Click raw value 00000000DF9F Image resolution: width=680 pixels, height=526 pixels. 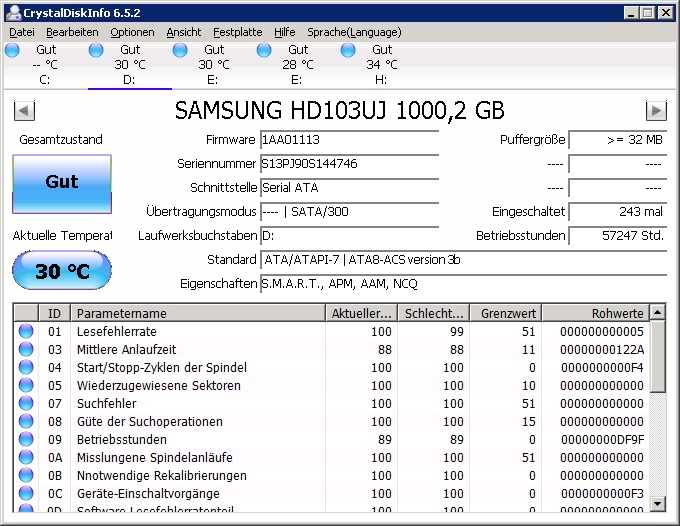pyautogui.click(x=602, y=440)
